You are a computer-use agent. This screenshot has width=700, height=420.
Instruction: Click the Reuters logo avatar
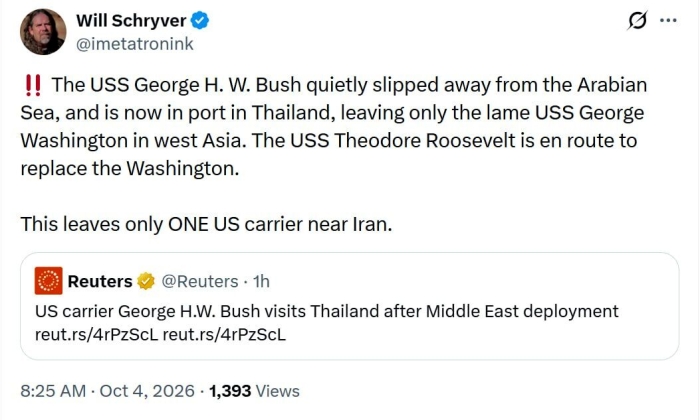click(x=49, y=281)
